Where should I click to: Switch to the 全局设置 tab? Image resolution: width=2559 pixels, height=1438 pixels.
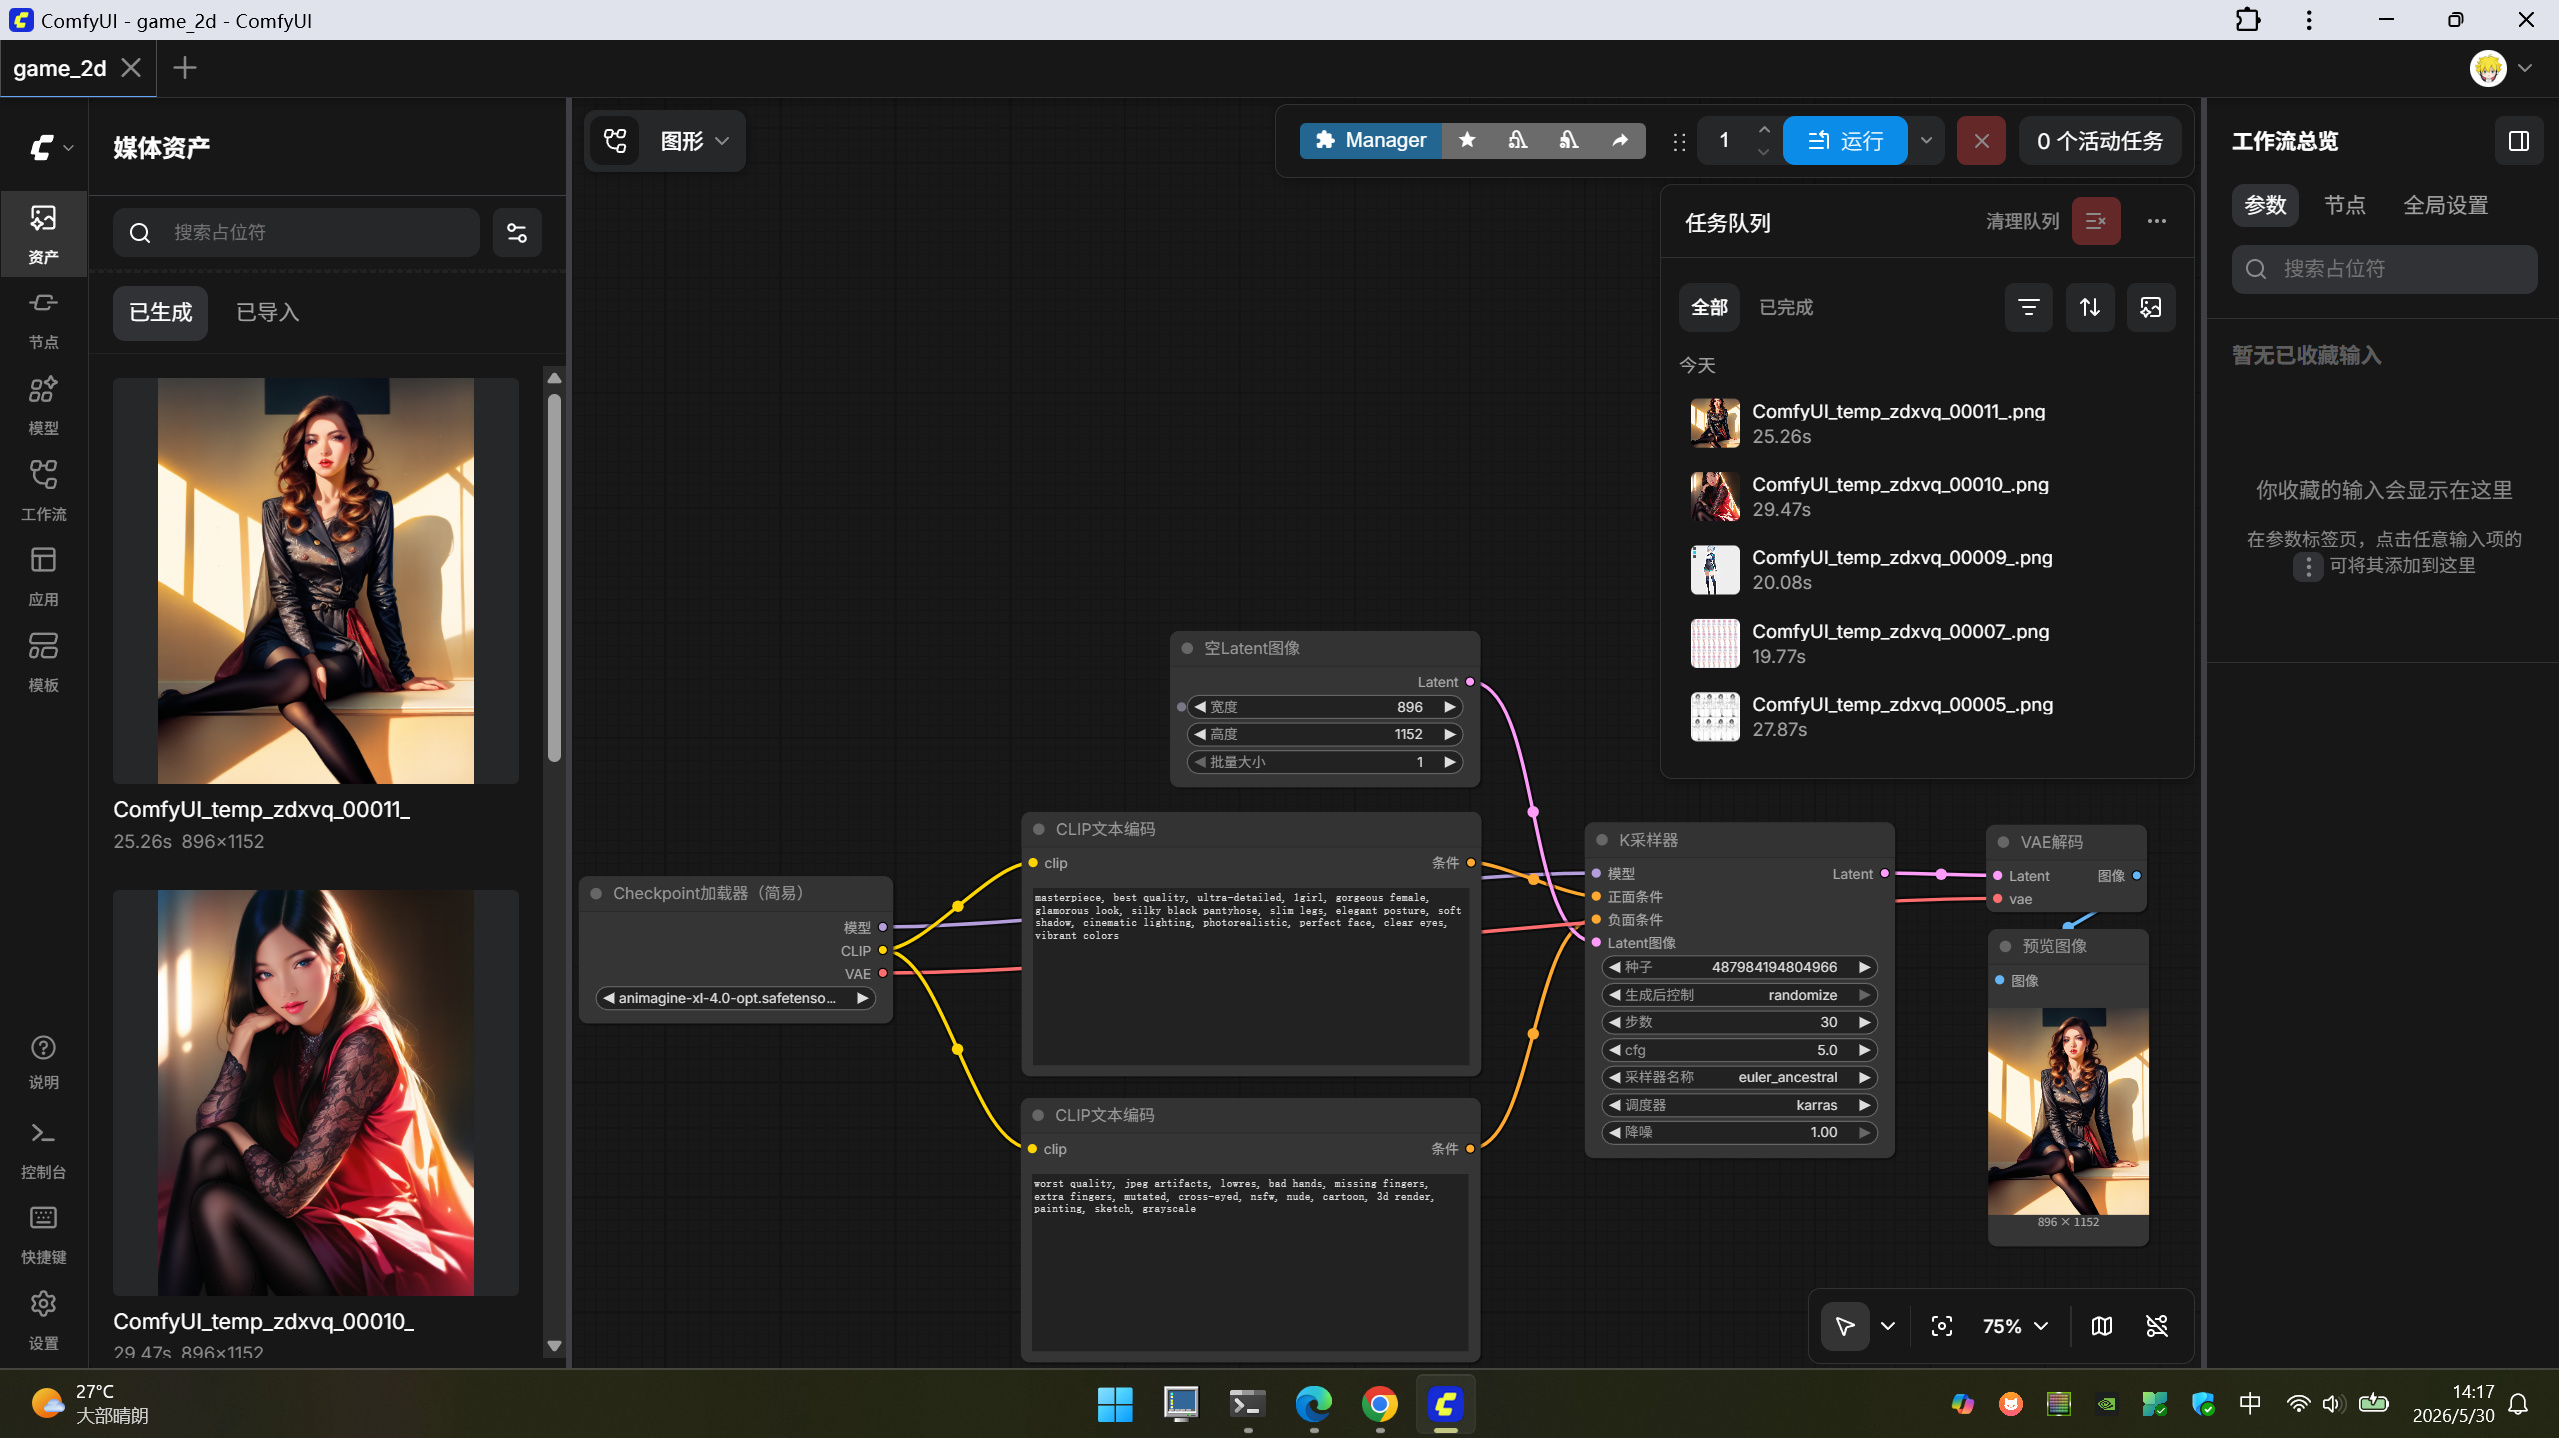[2445, 205]
